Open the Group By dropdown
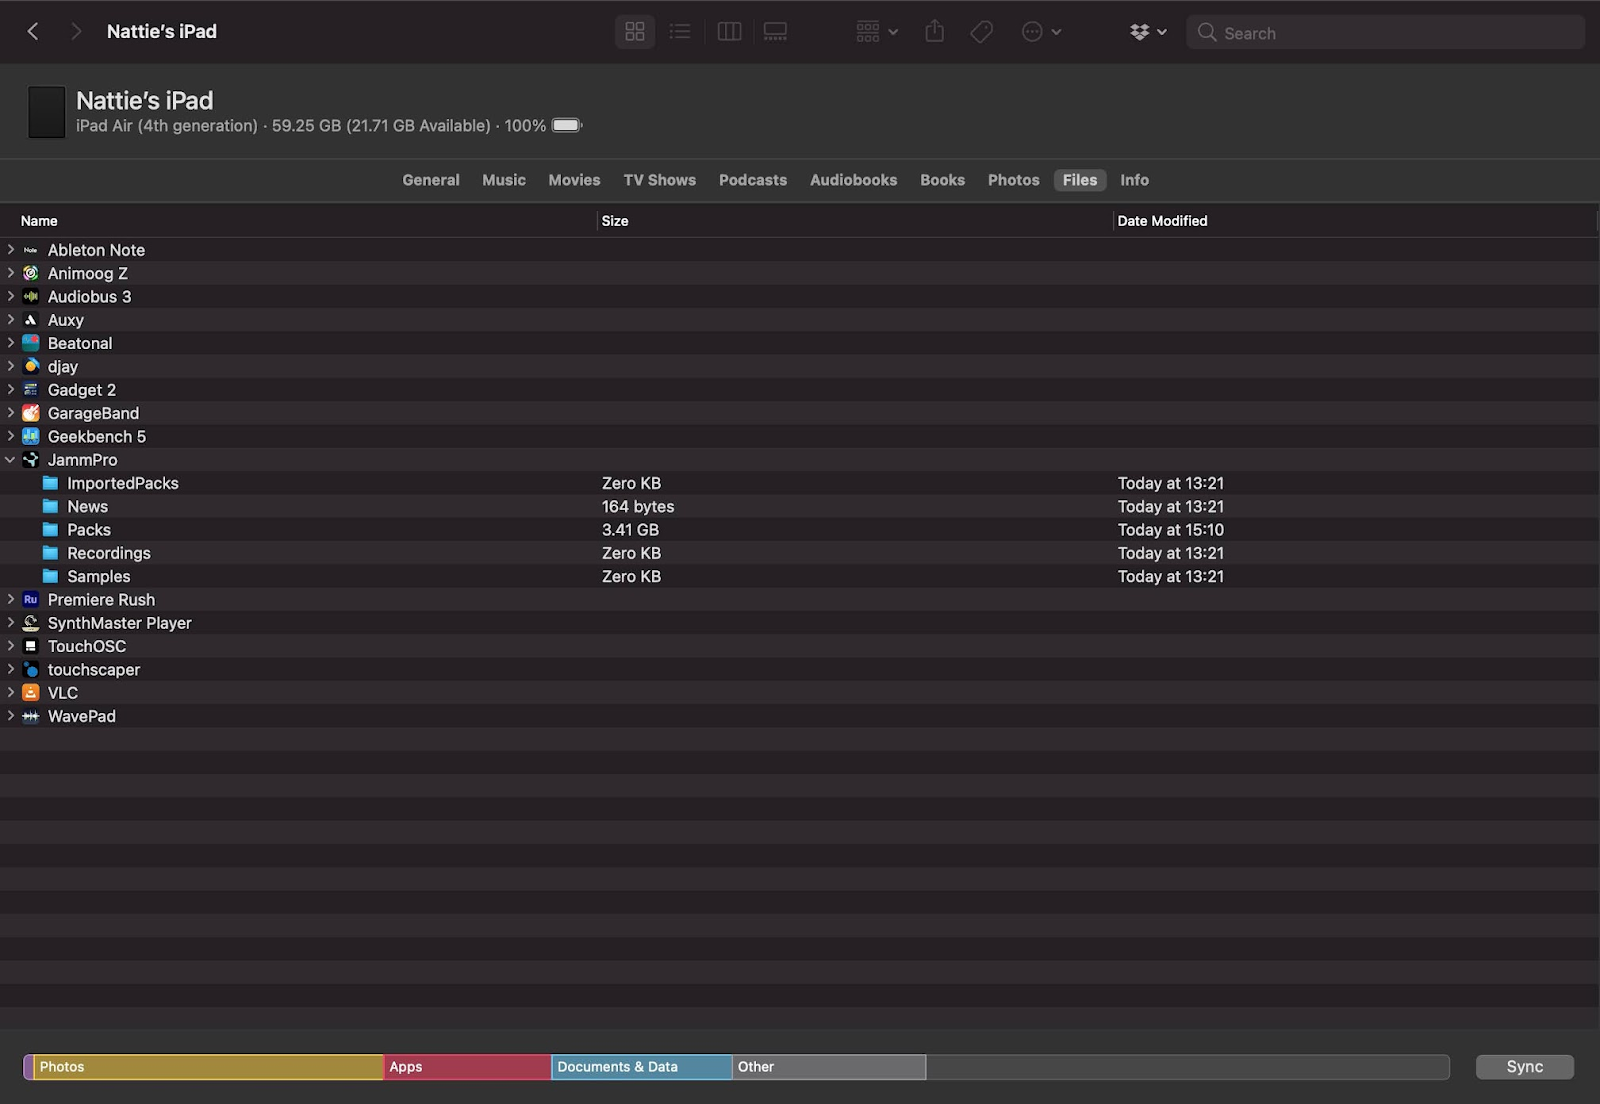The image size is (1600, 1104). (877, 32)
